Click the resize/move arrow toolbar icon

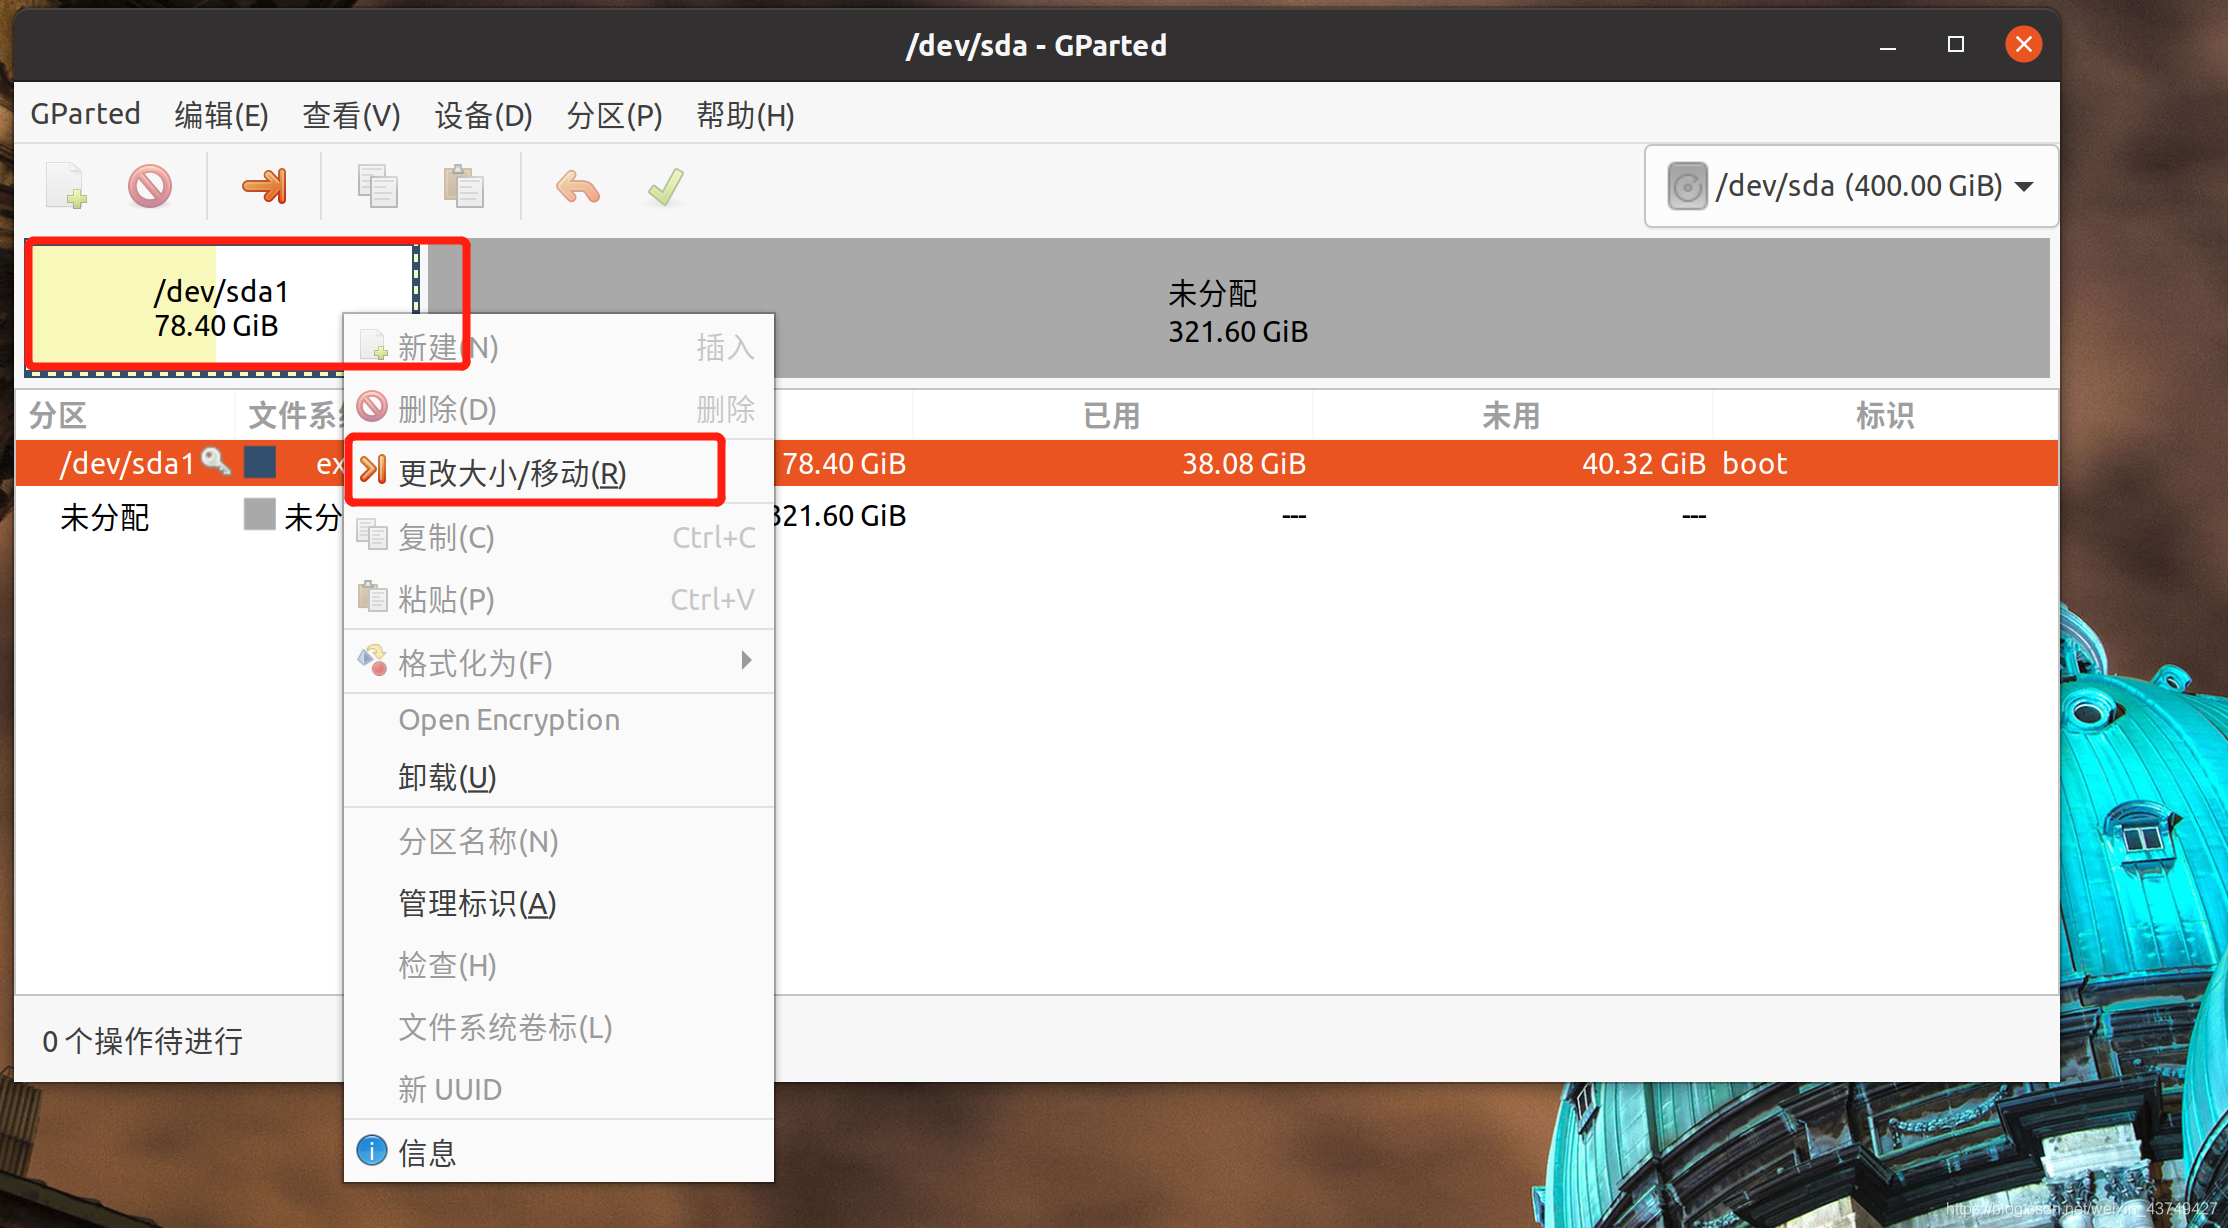click(x=264, y=186)
